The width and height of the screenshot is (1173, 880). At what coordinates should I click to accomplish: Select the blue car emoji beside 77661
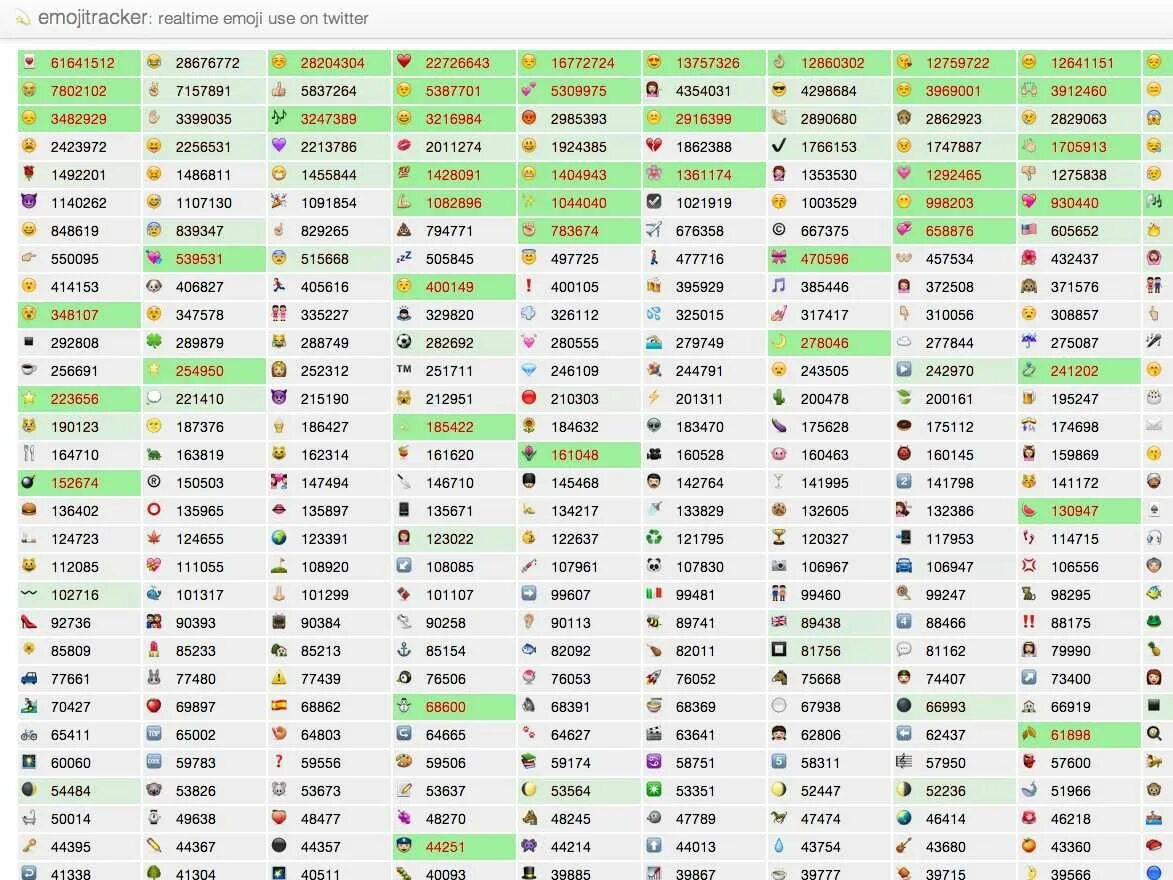pos(29,678)
